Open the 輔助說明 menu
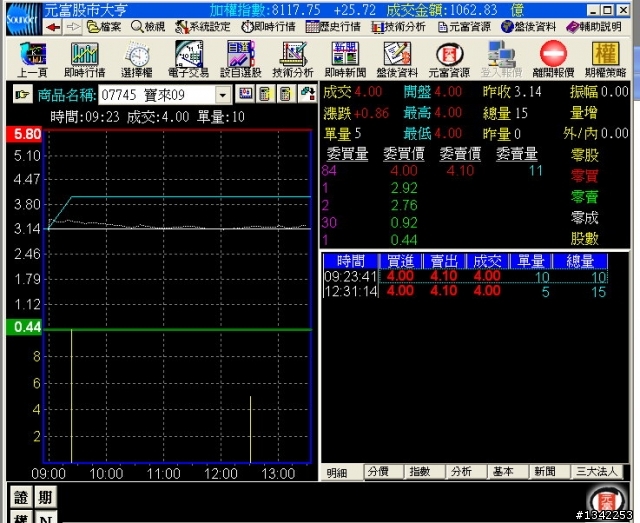 point(594,27)
